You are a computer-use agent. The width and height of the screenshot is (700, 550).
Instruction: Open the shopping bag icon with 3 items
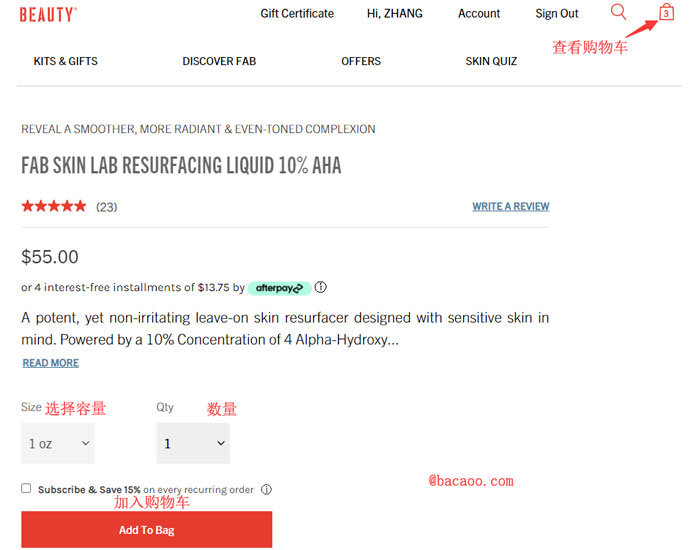point(666,12)
